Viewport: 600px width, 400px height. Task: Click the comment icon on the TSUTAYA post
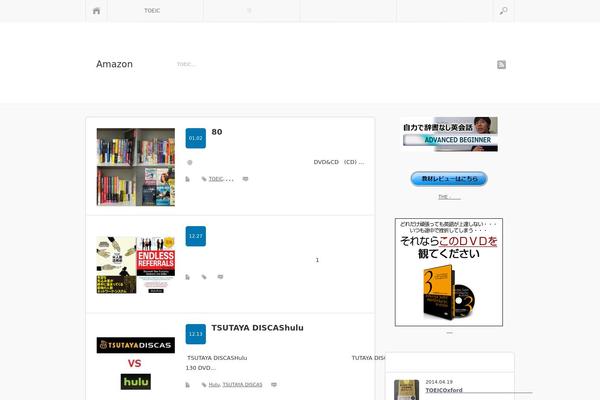pyautogui.click(x=274, y=385)
